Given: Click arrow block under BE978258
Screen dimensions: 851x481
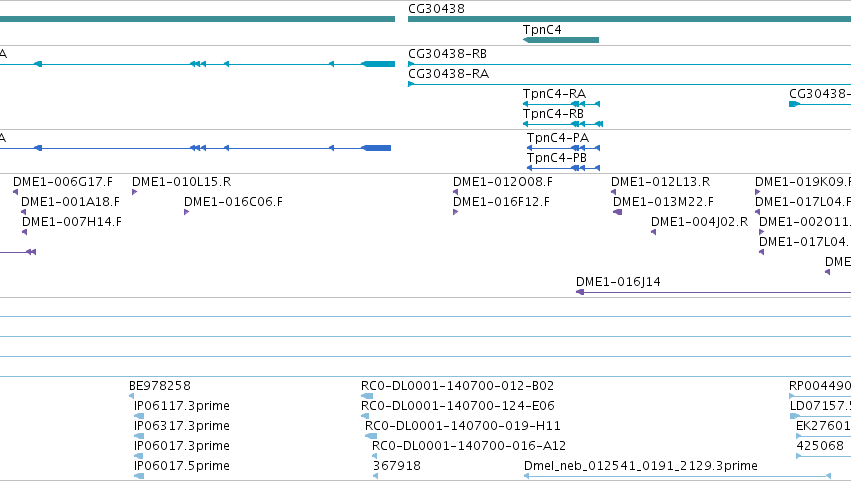Looking at the screenshot, I should click(x=131, y=396).
